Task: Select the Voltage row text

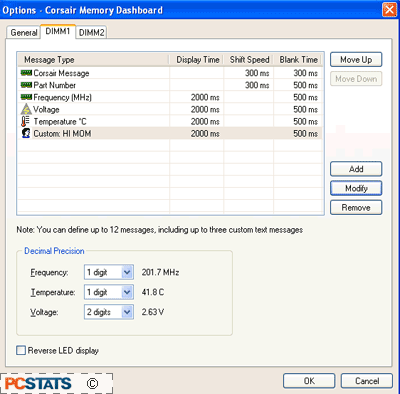Action: pos(46,109)
